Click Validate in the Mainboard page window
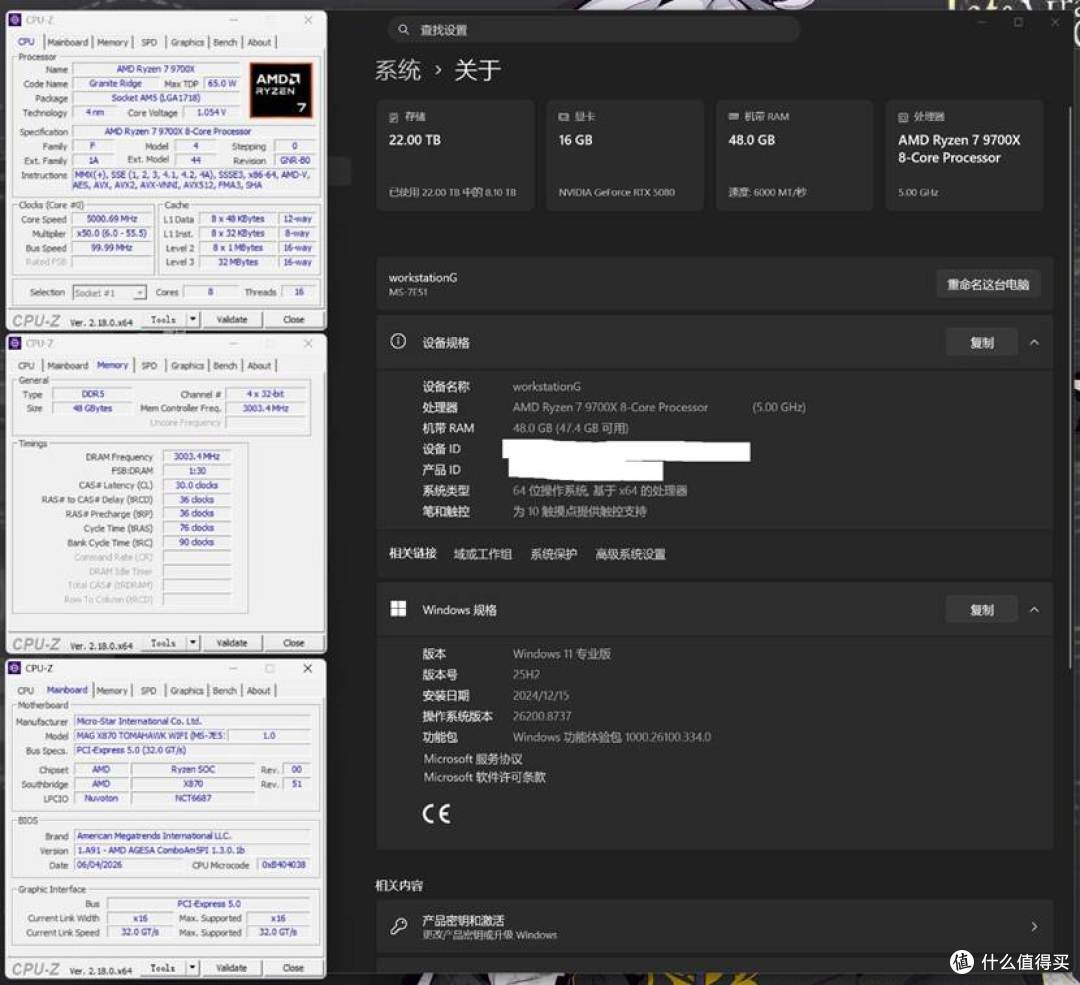Screen dimensions: 1080x985 (231, 968)
